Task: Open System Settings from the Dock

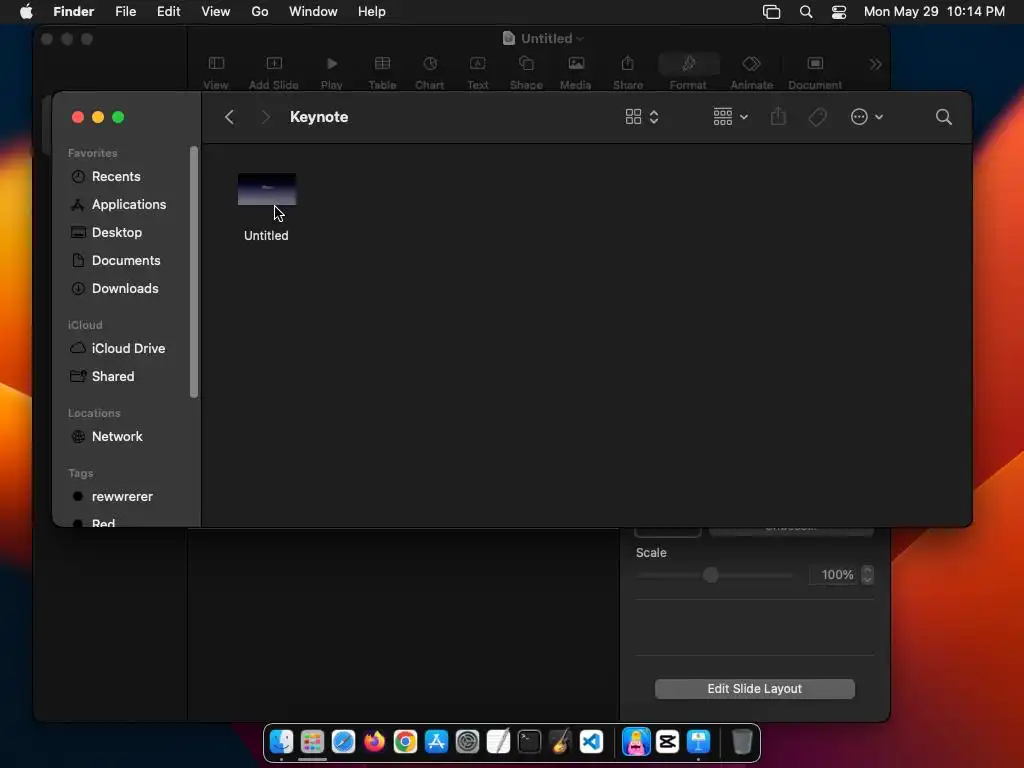Action: pyautogui.click(x=467, y=742)
